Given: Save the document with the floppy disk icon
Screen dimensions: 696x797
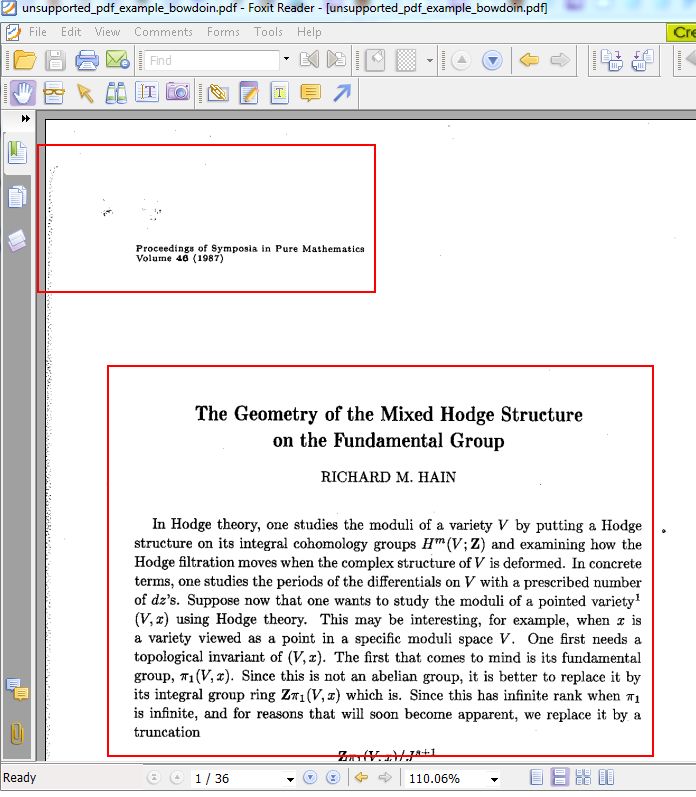Looking at the screenshot, I should (55, 60).
